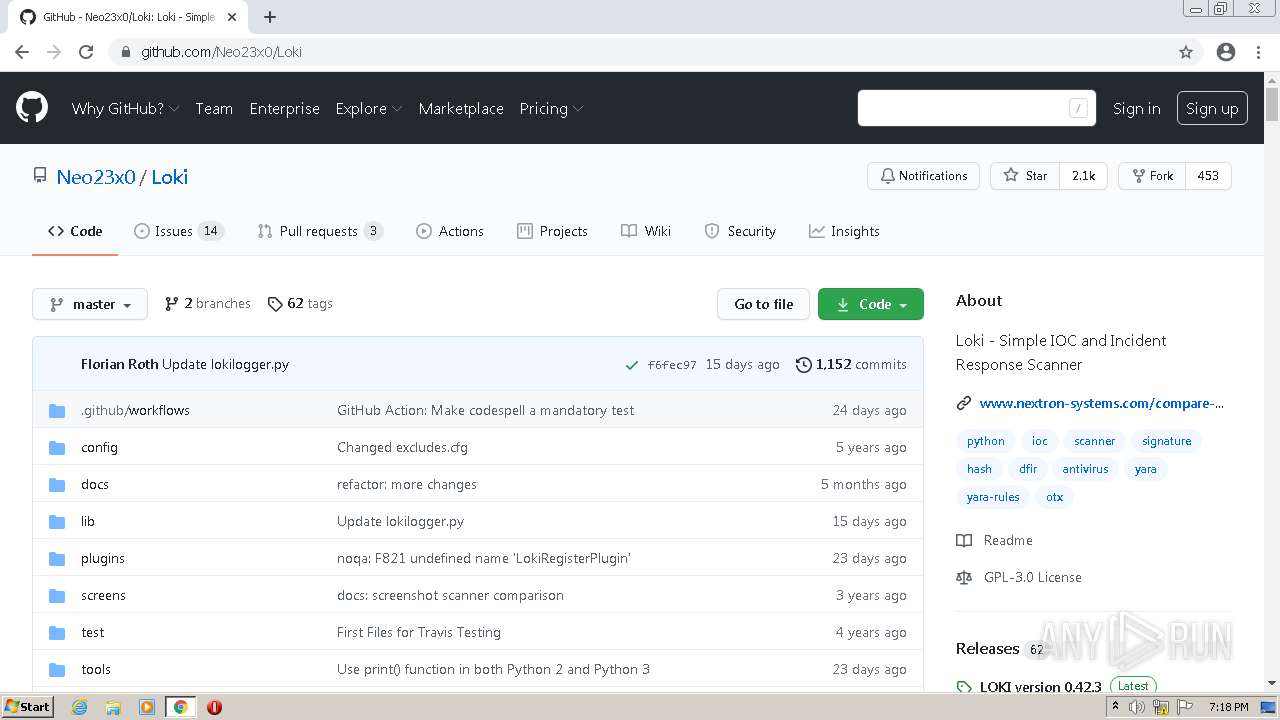Expand the Why GitHub? menu

click(x=125, y=108)
